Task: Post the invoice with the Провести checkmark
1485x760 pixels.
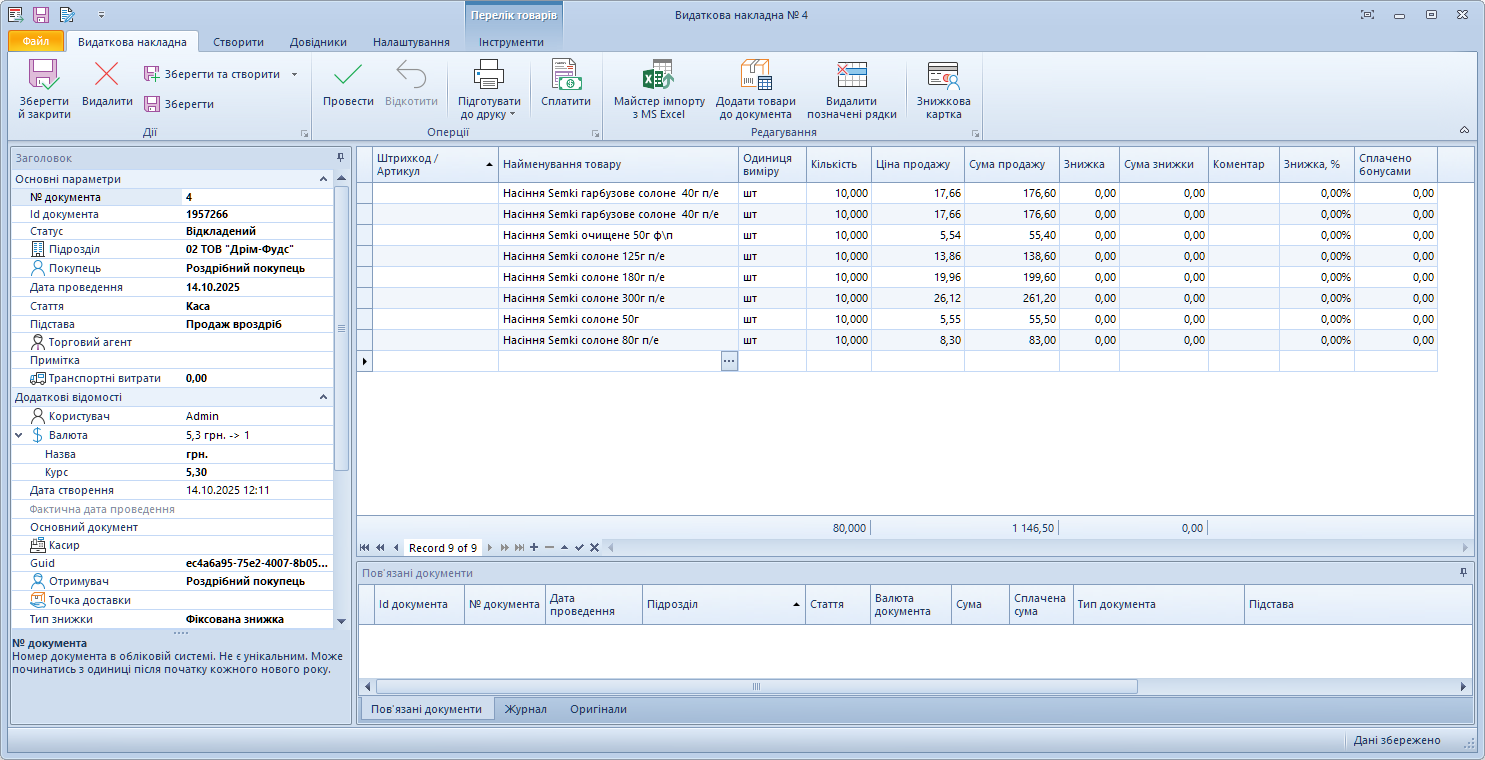Action: tap(348, 76)
